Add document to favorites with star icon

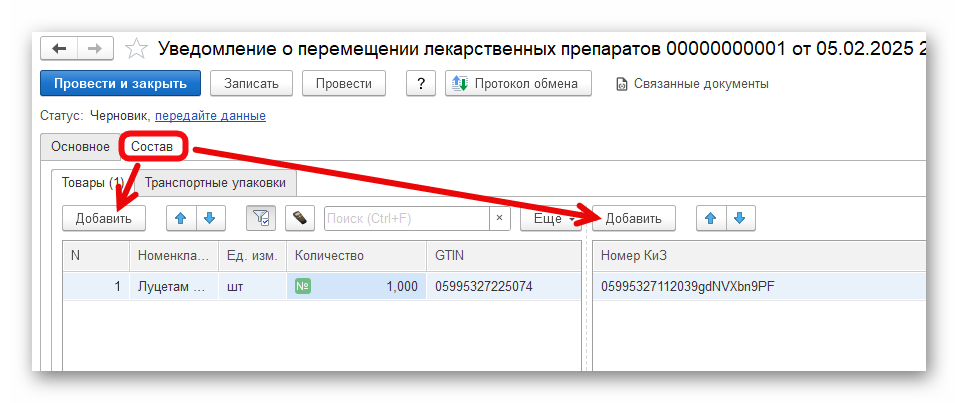pyautogui.click(x=136, y=49)
